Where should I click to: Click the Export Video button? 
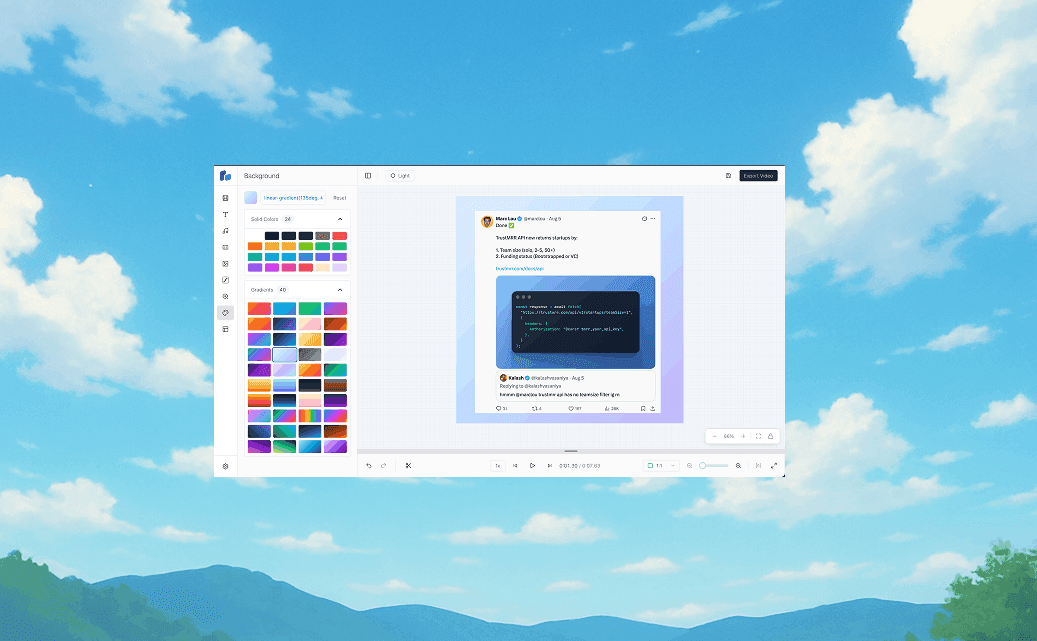point(758,176)
